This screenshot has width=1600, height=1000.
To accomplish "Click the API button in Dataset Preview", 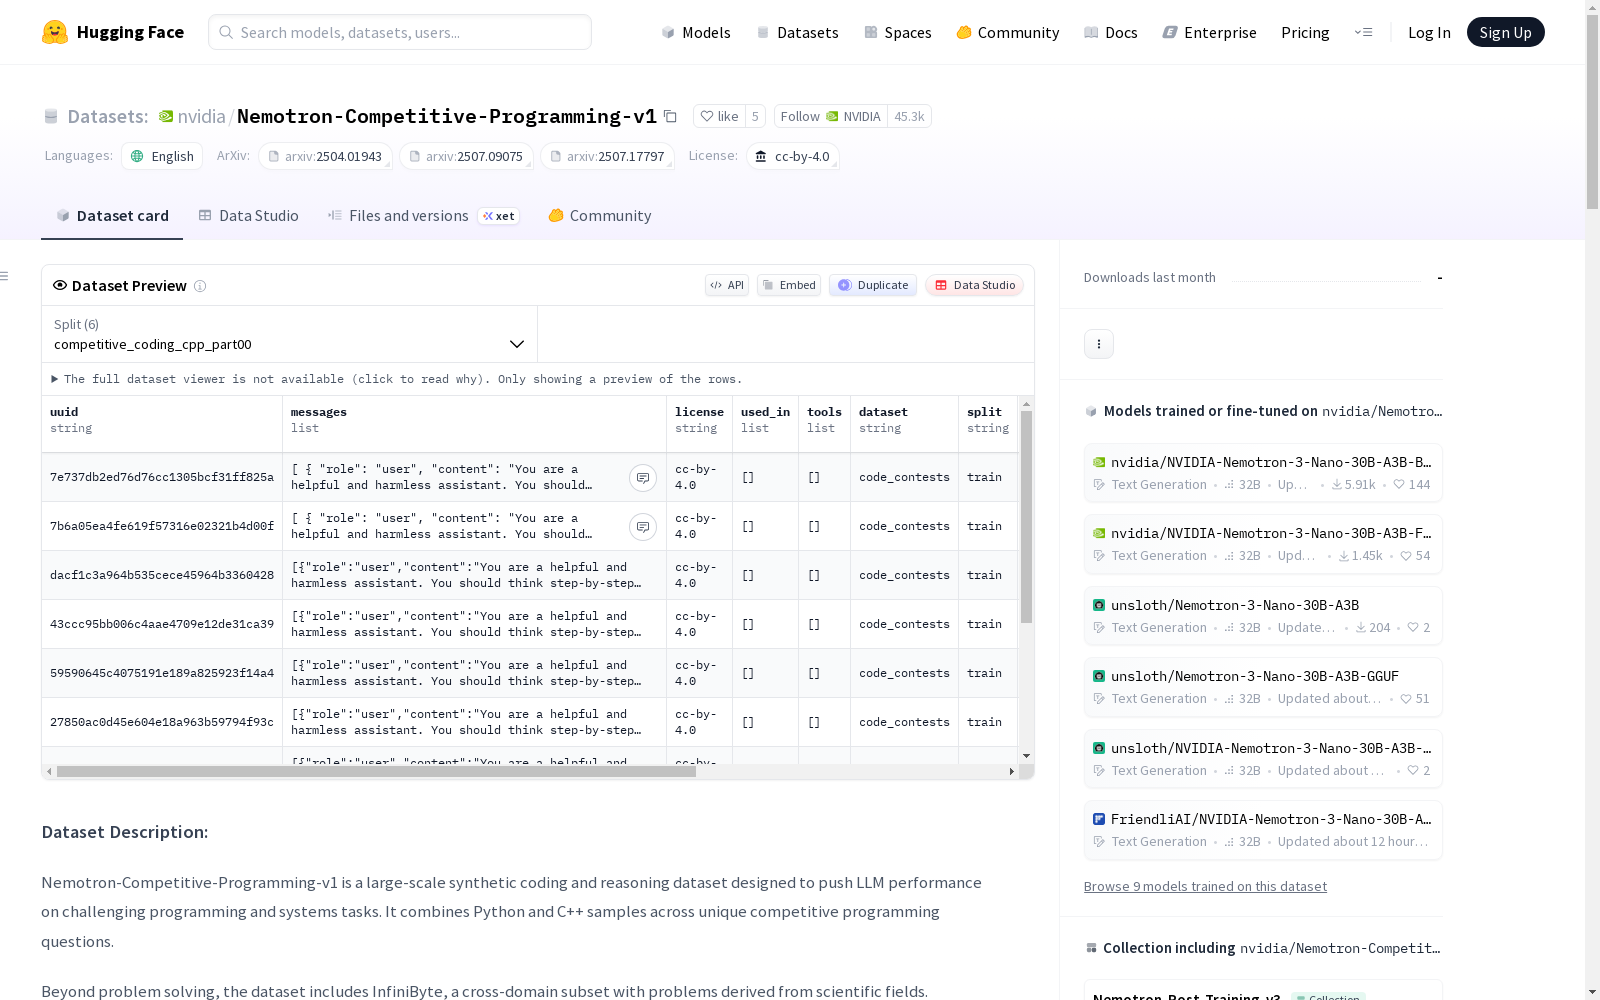I will point(727,285).
